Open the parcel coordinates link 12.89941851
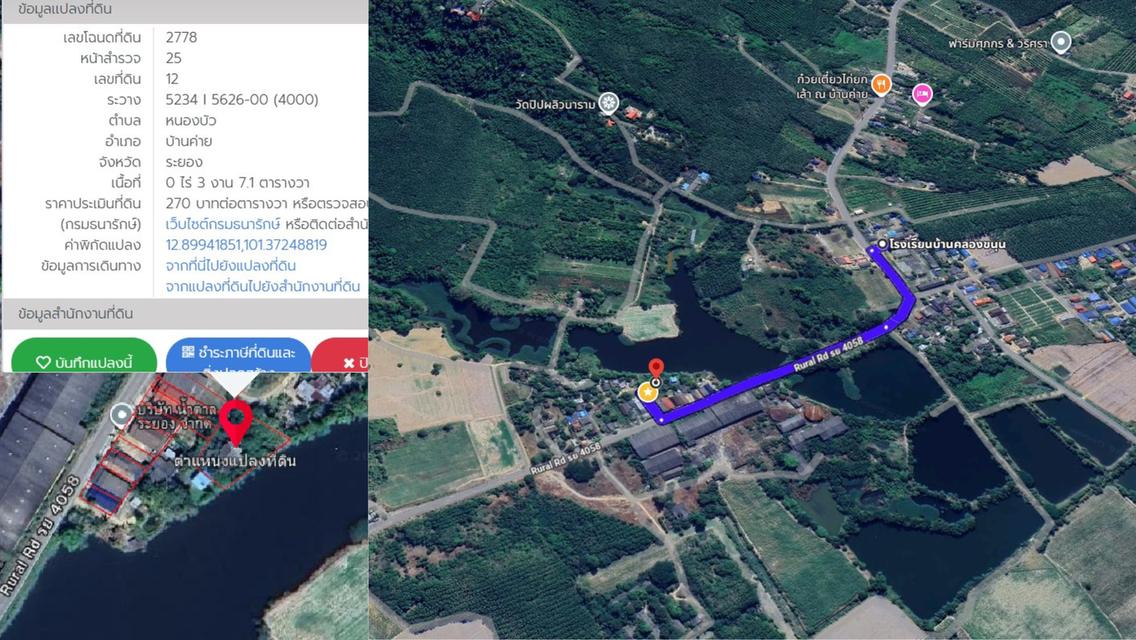Viewport: 1136px width, 640px height. click(246, 245)
